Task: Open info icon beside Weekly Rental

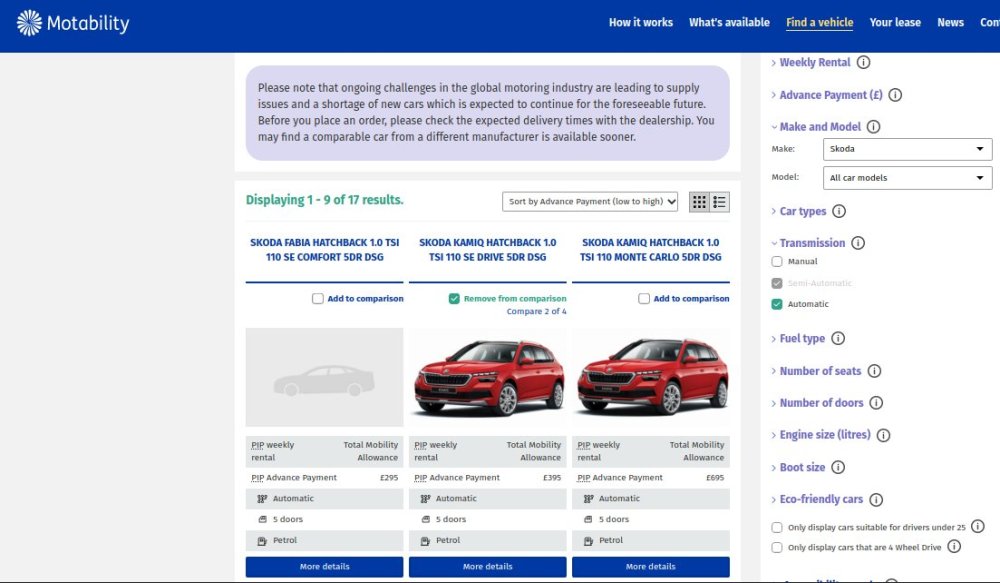Action: 864,63
